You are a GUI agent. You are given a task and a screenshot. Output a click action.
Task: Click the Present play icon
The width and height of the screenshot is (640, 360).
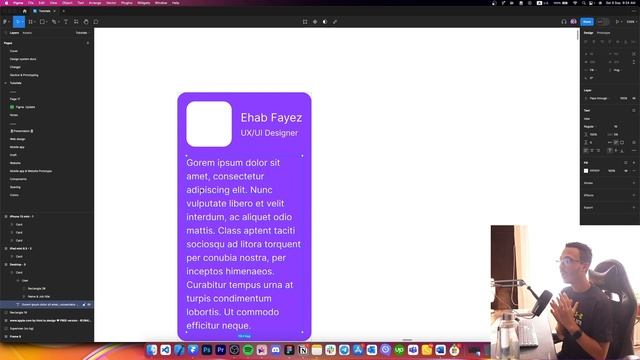pos(618,22)
